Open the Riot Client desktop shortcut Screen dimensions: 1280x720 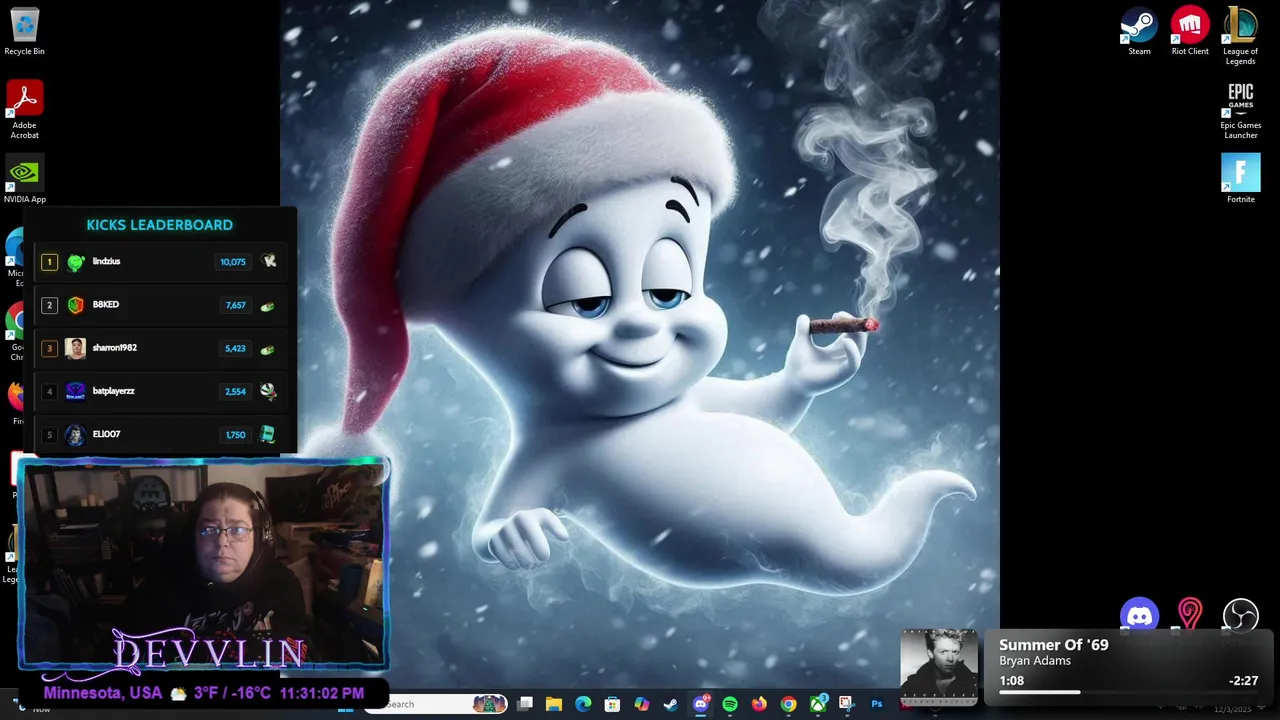click(1190, 32)
